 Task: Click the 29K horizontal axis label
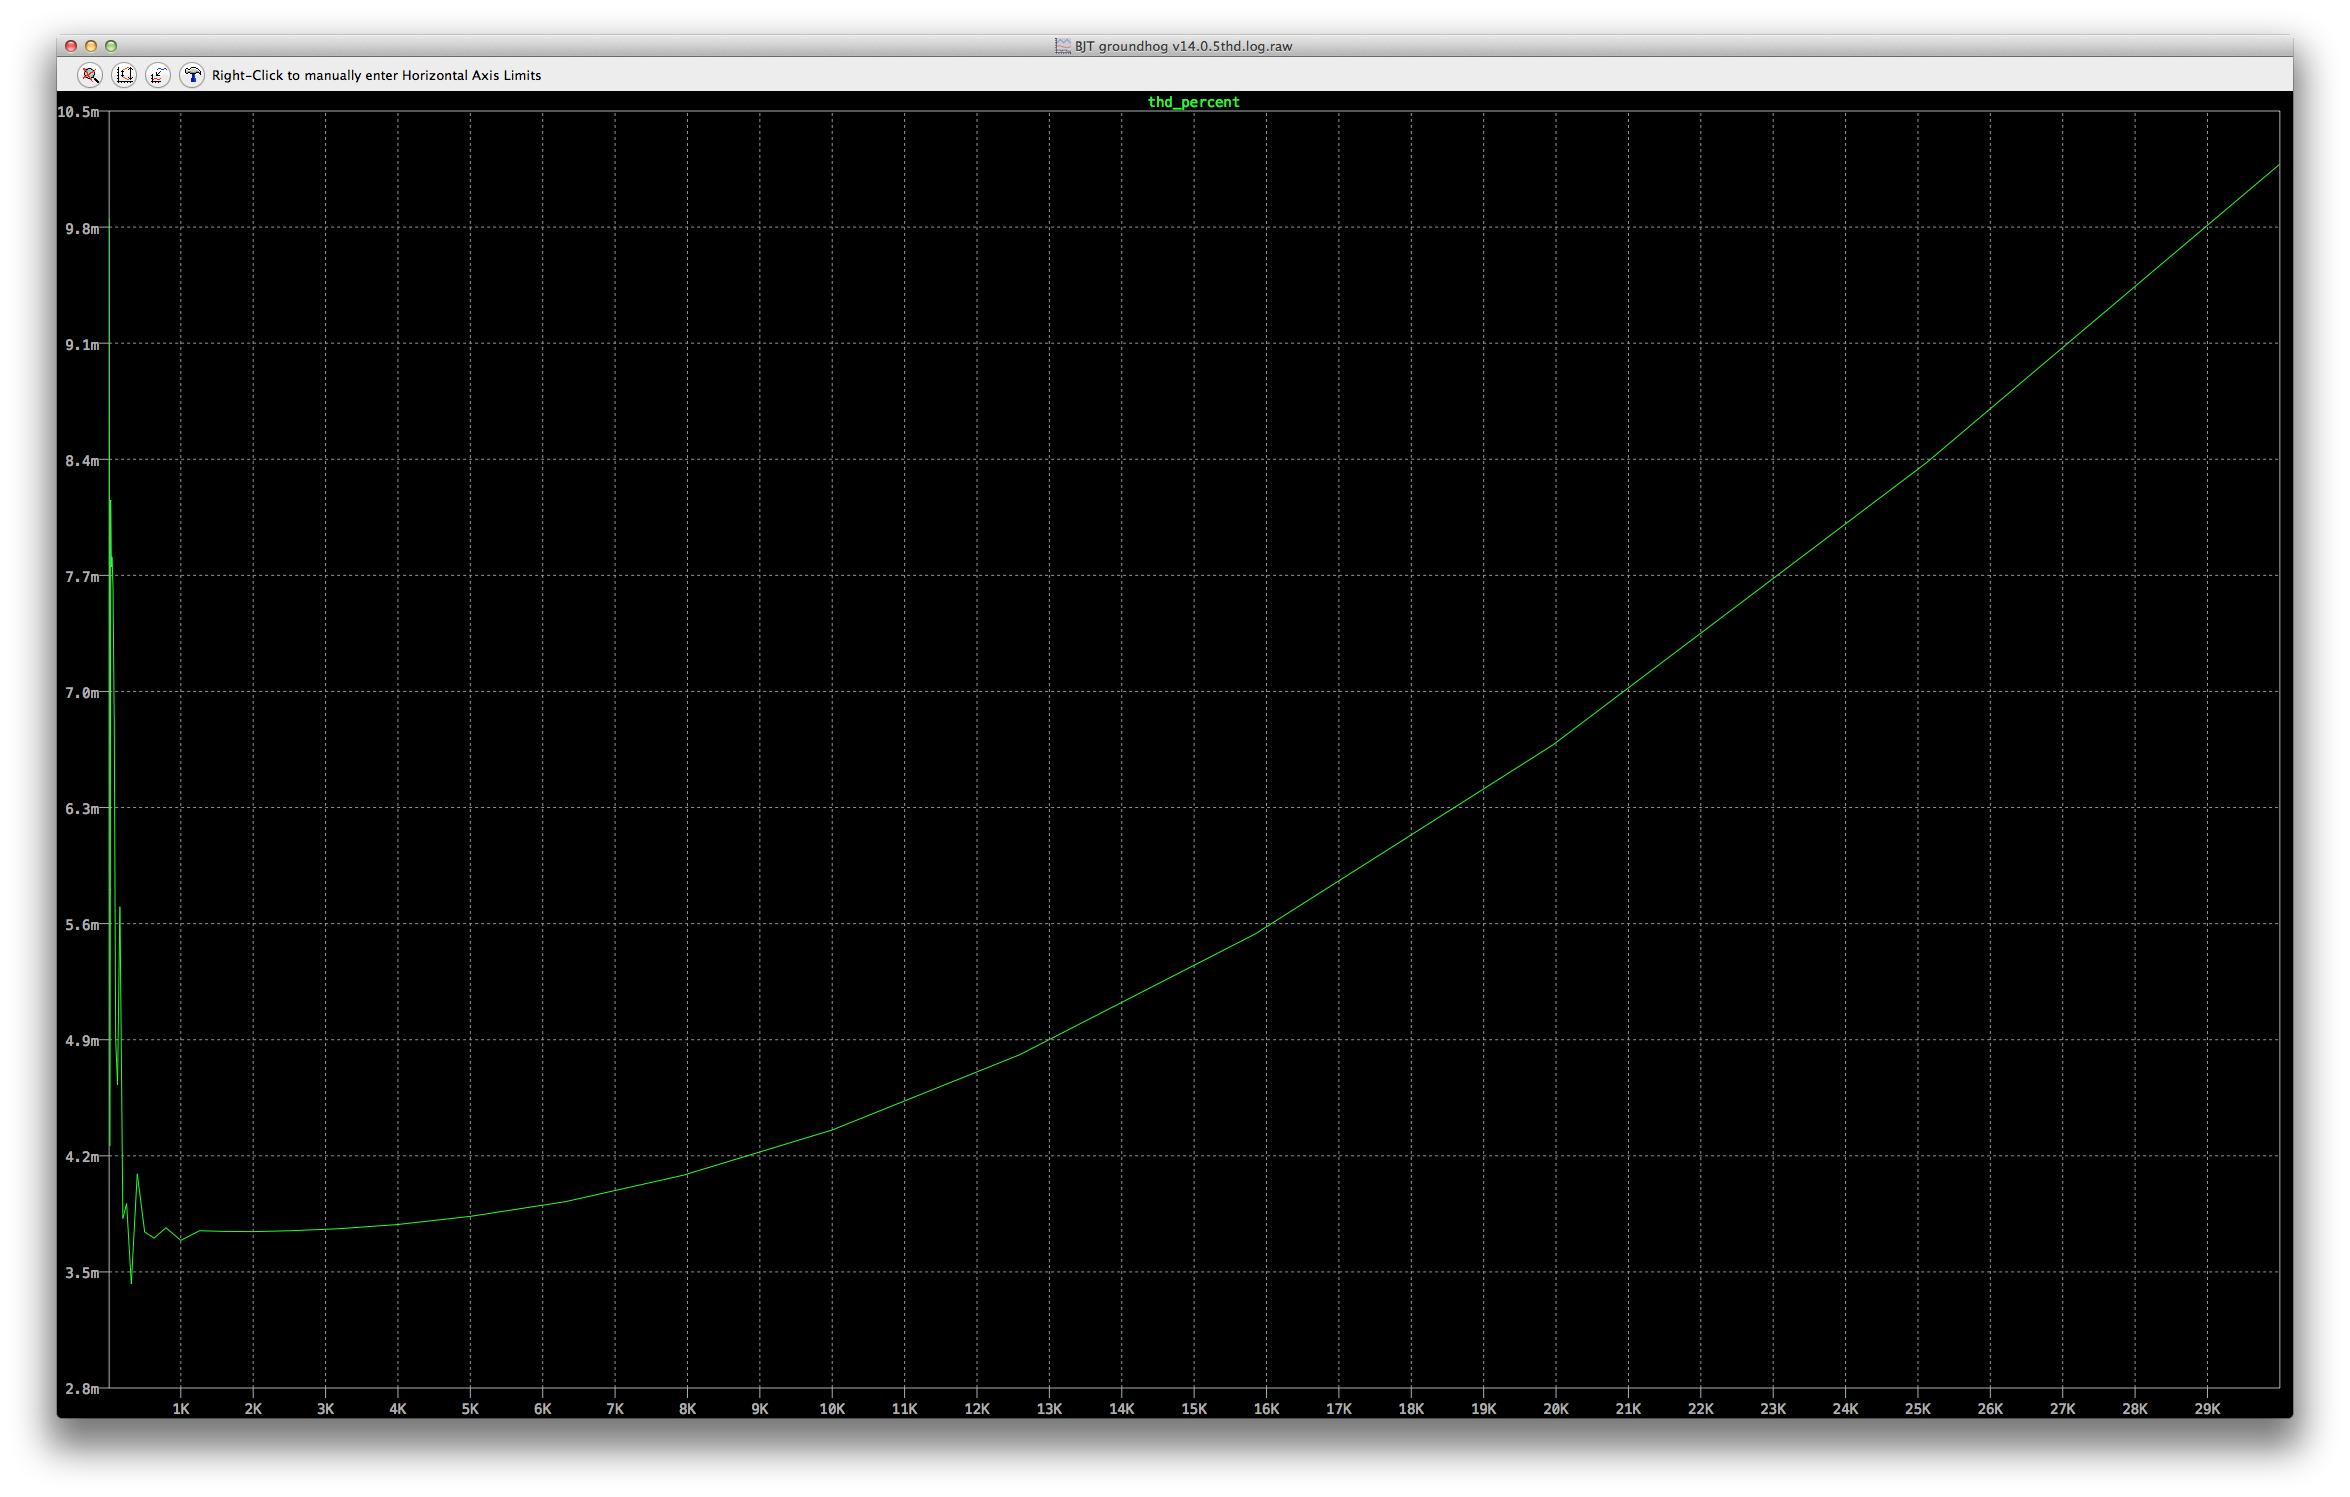click(x=2207, y=1409)
